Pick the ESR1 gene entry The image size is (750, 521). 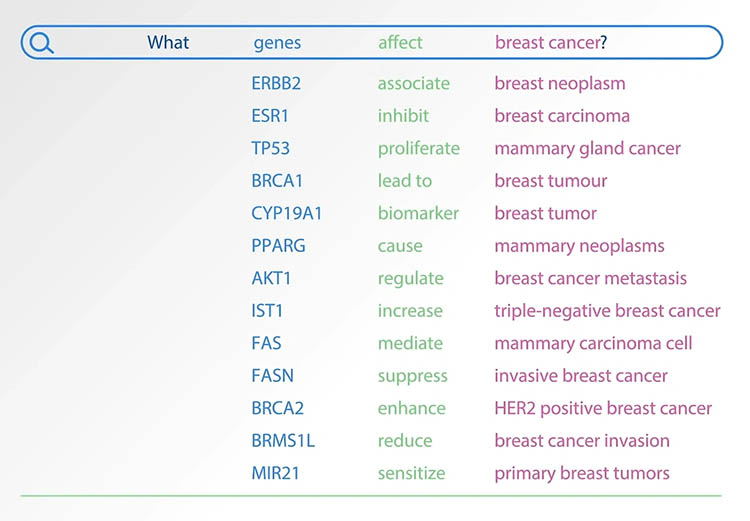click(x=270, y=116)
